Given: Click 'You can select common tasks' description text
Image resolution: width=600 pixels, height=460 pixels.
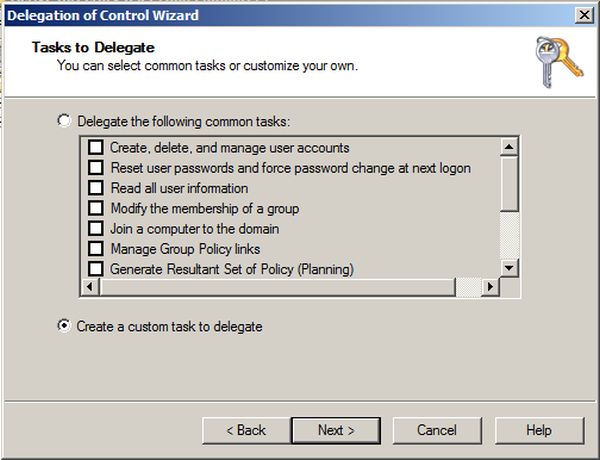Looking at the screenshot, I should pos(207,66).
